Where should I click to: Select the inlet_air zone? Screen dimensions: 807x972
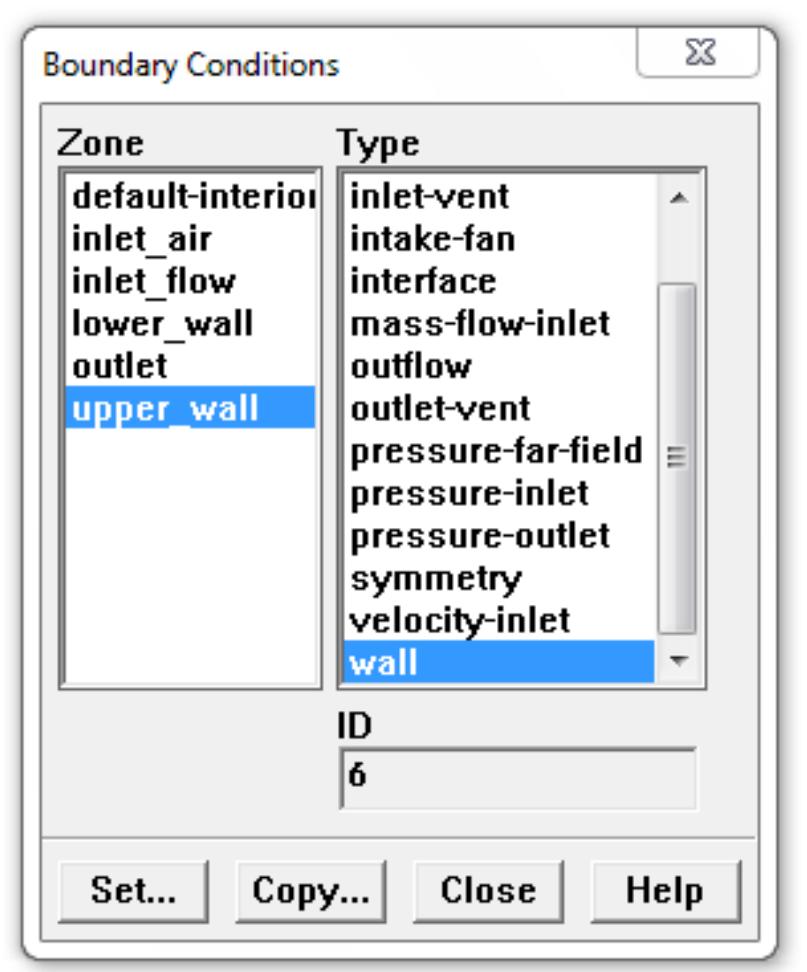tap(120, 238)
